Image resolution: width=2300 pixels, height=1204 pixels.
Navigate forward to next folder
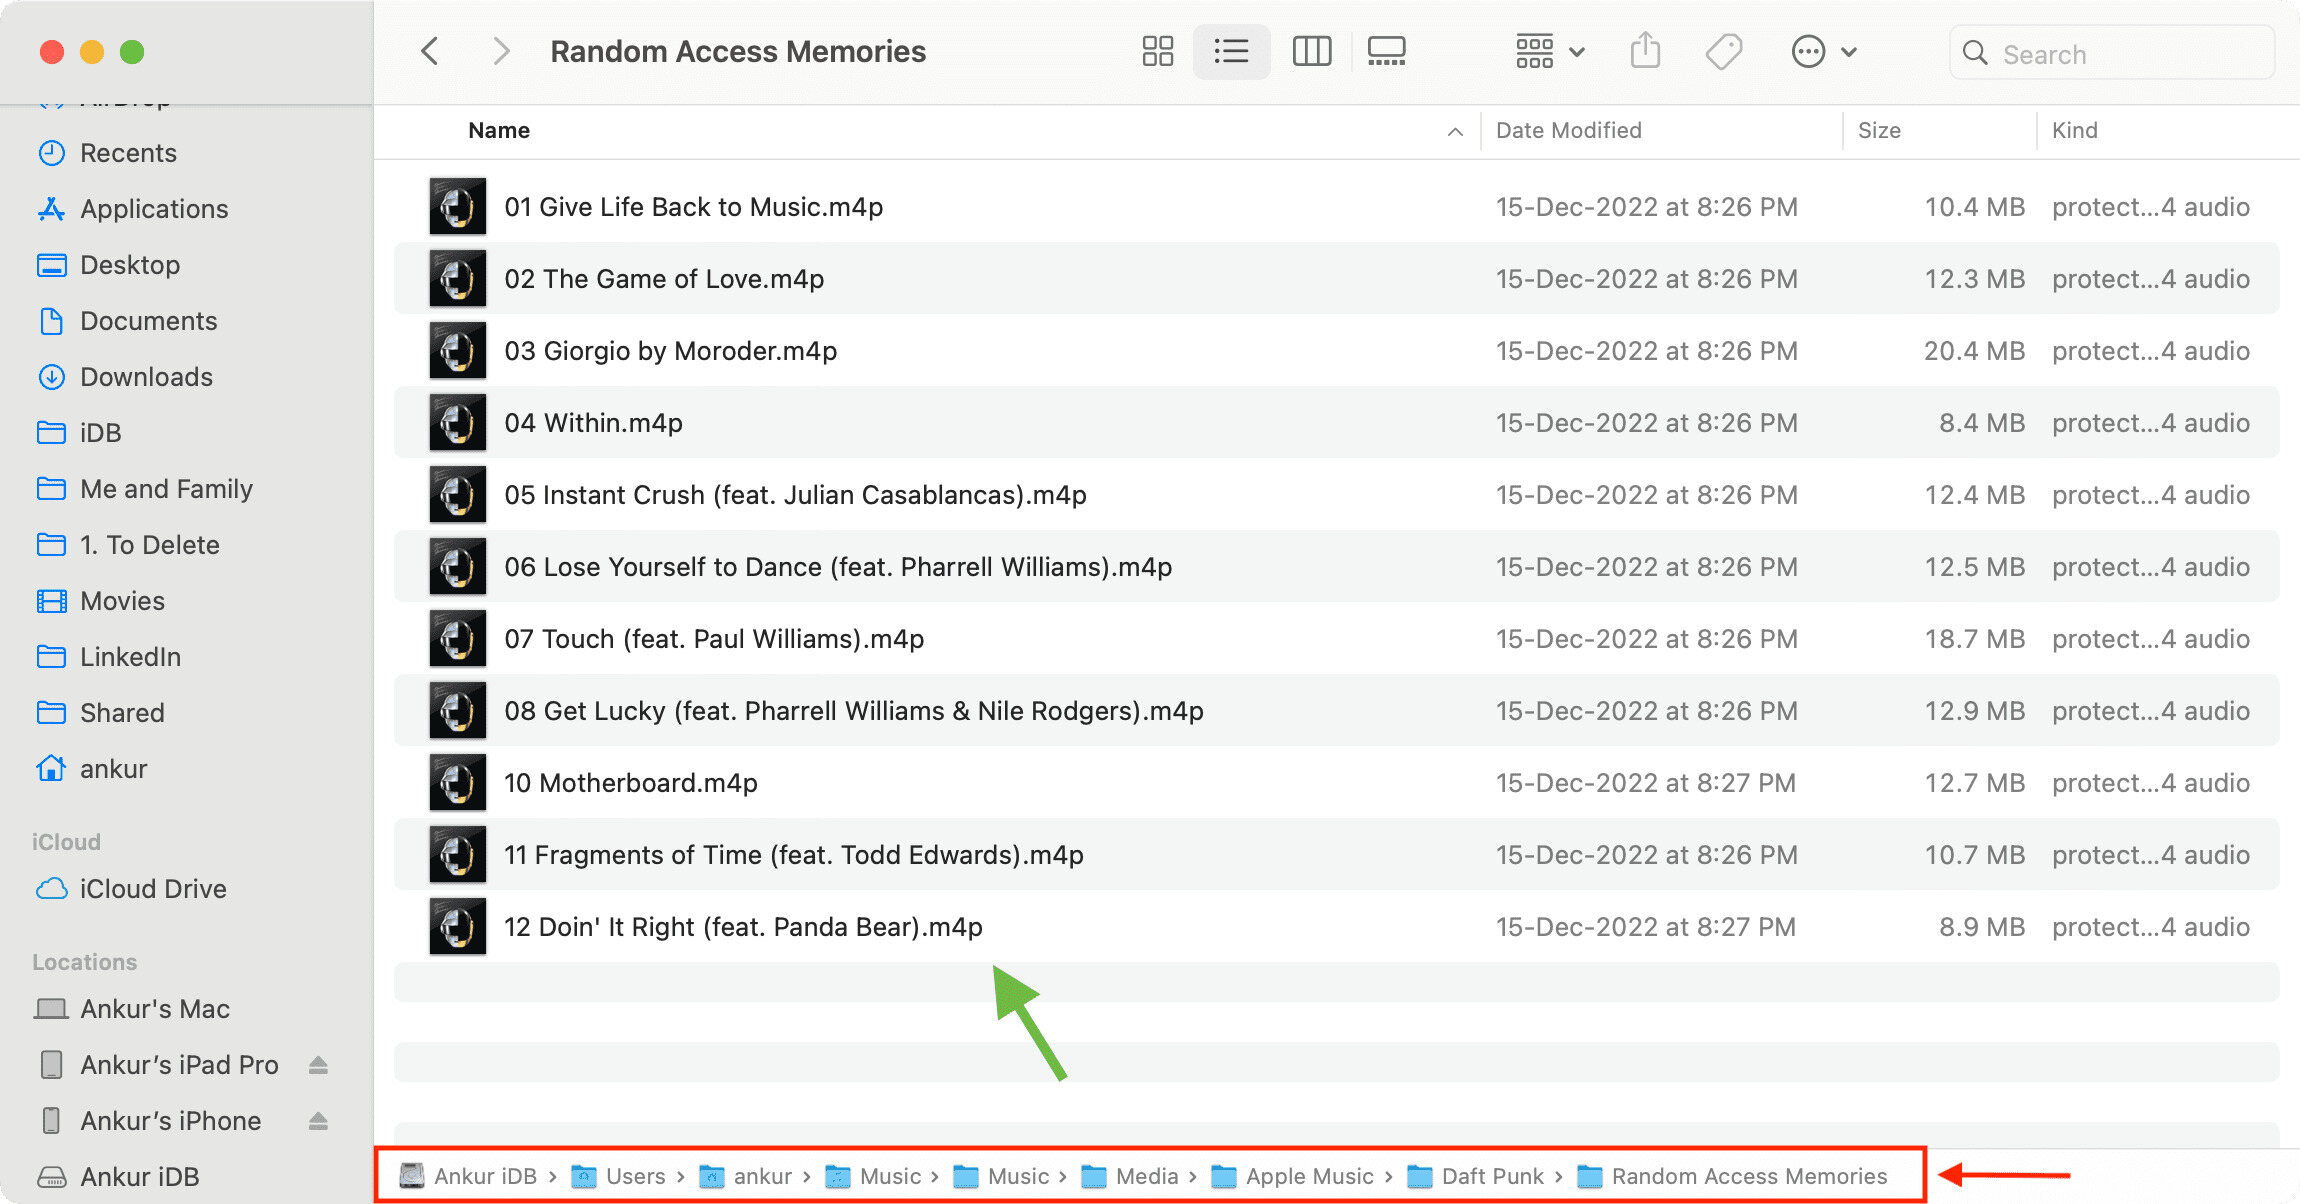499,50
